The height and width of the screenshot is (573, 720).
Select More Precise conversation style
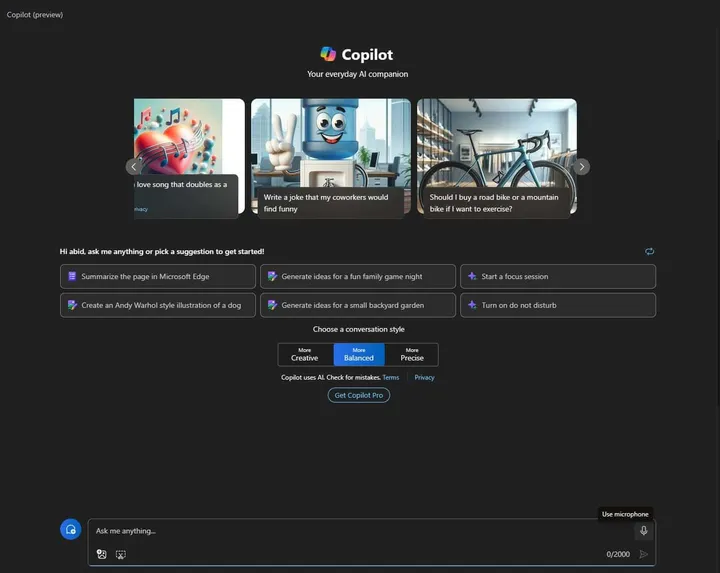[x=412, y=354]
